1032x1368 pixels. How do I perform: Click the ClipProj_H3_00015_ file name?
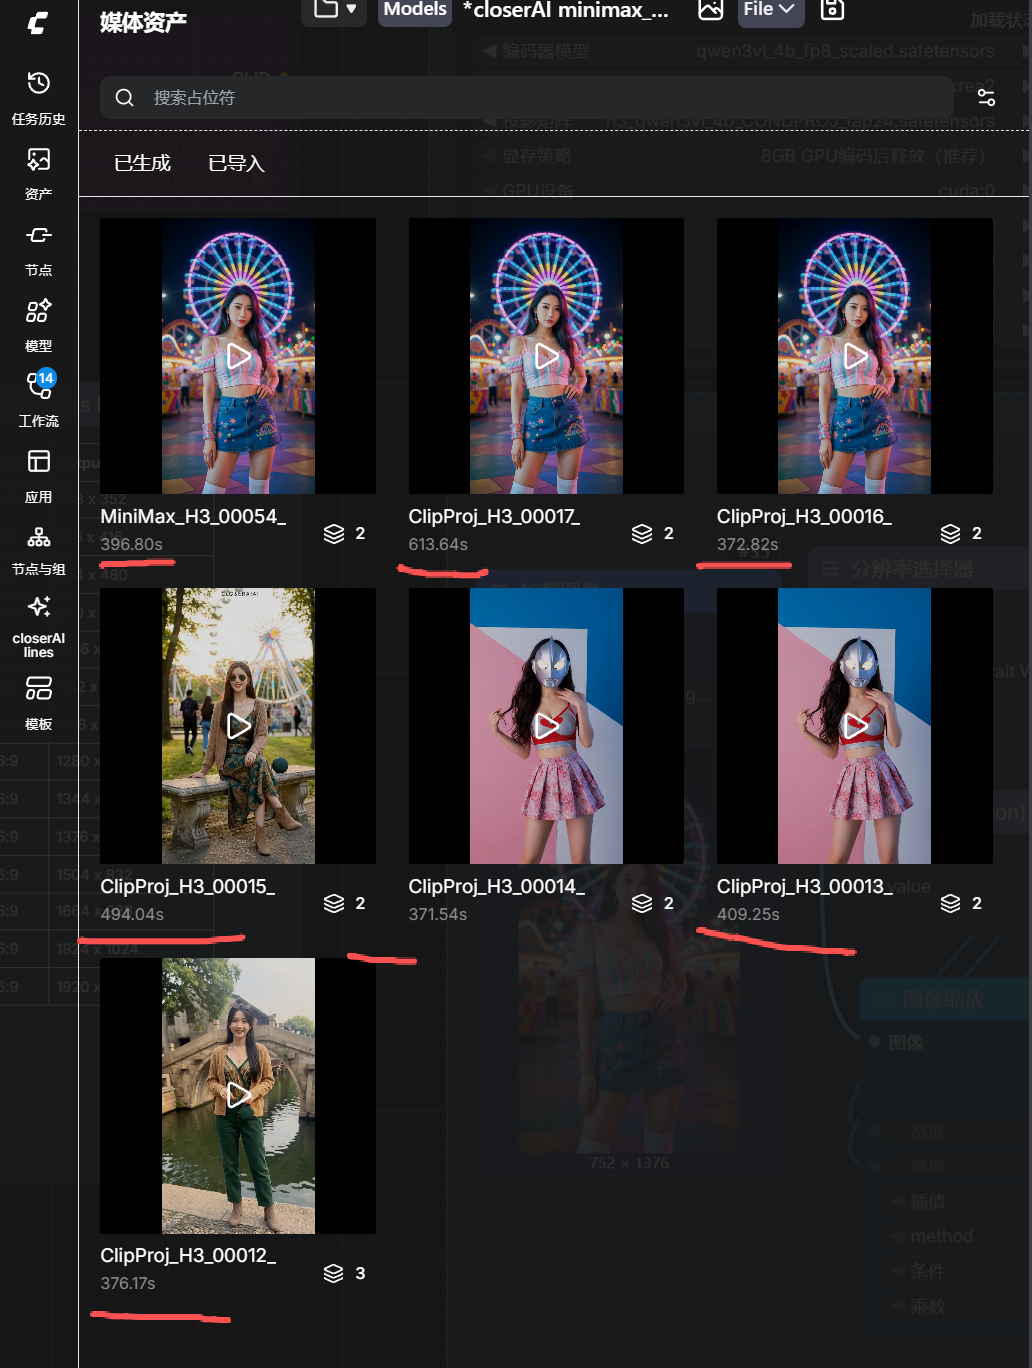(187, 887)
